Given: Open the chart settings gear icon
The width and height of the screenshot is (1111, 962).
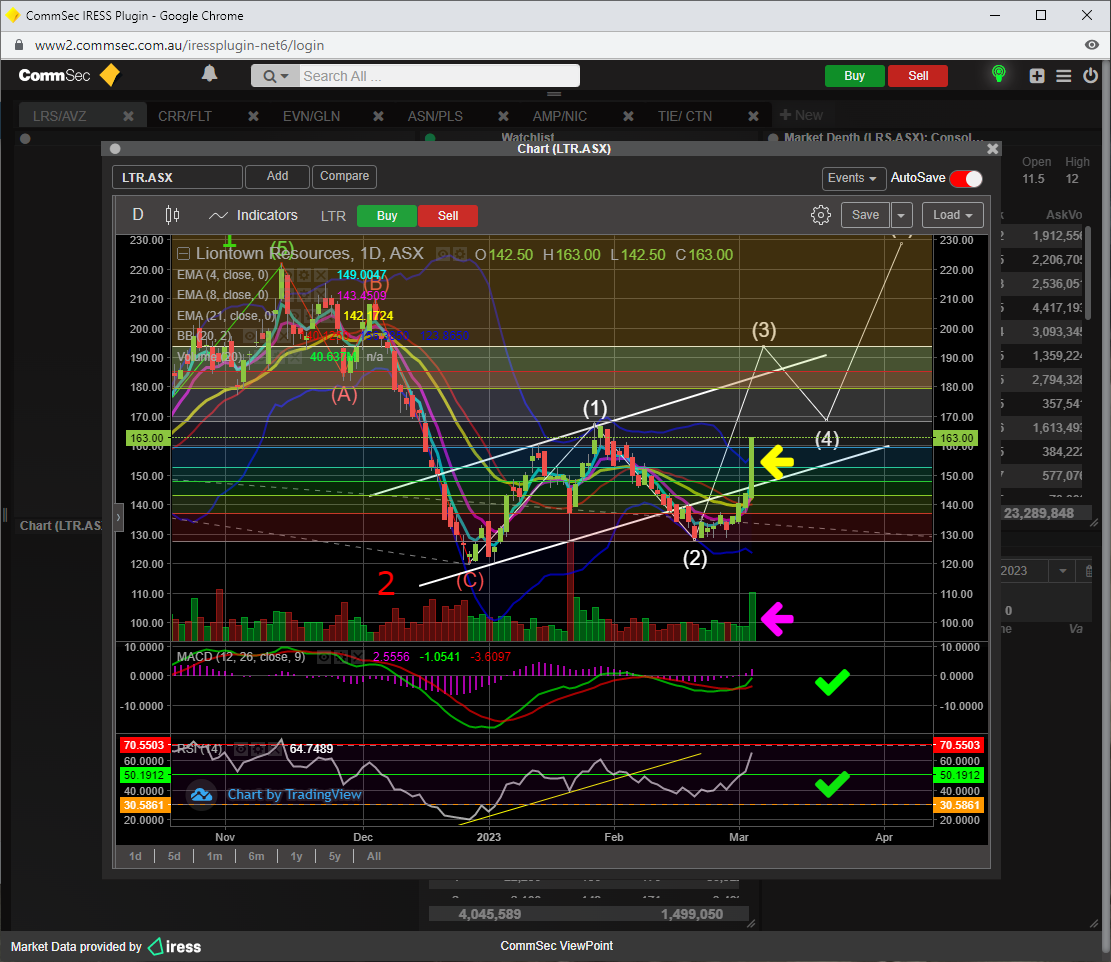Looking at the screenshot, I should [x=820, y=215].
